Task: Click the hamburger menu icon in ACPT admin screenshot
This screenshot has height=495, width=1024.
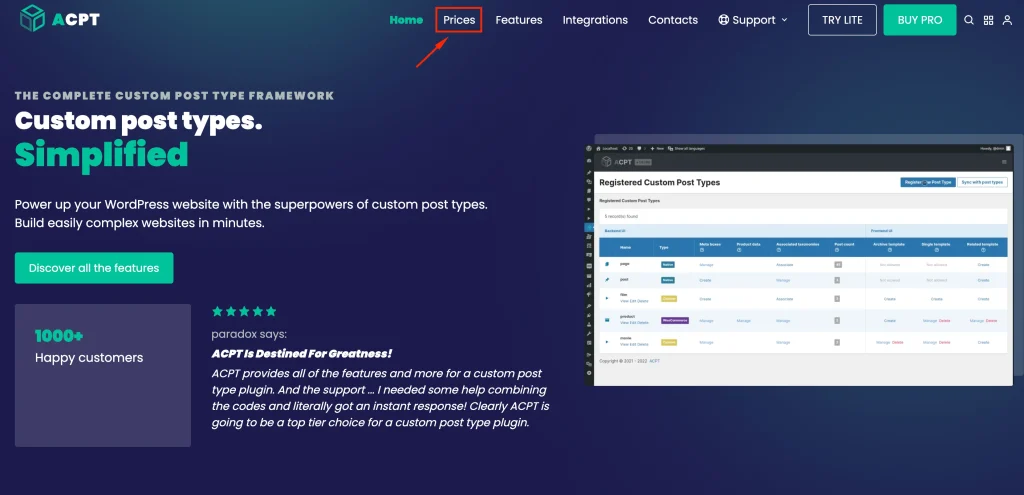Action: [x=1004, y=161]
